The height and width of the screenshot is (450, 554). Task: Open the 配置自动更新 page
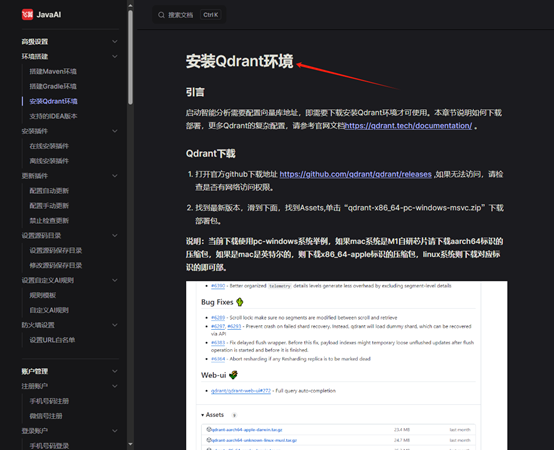(49, 191)
